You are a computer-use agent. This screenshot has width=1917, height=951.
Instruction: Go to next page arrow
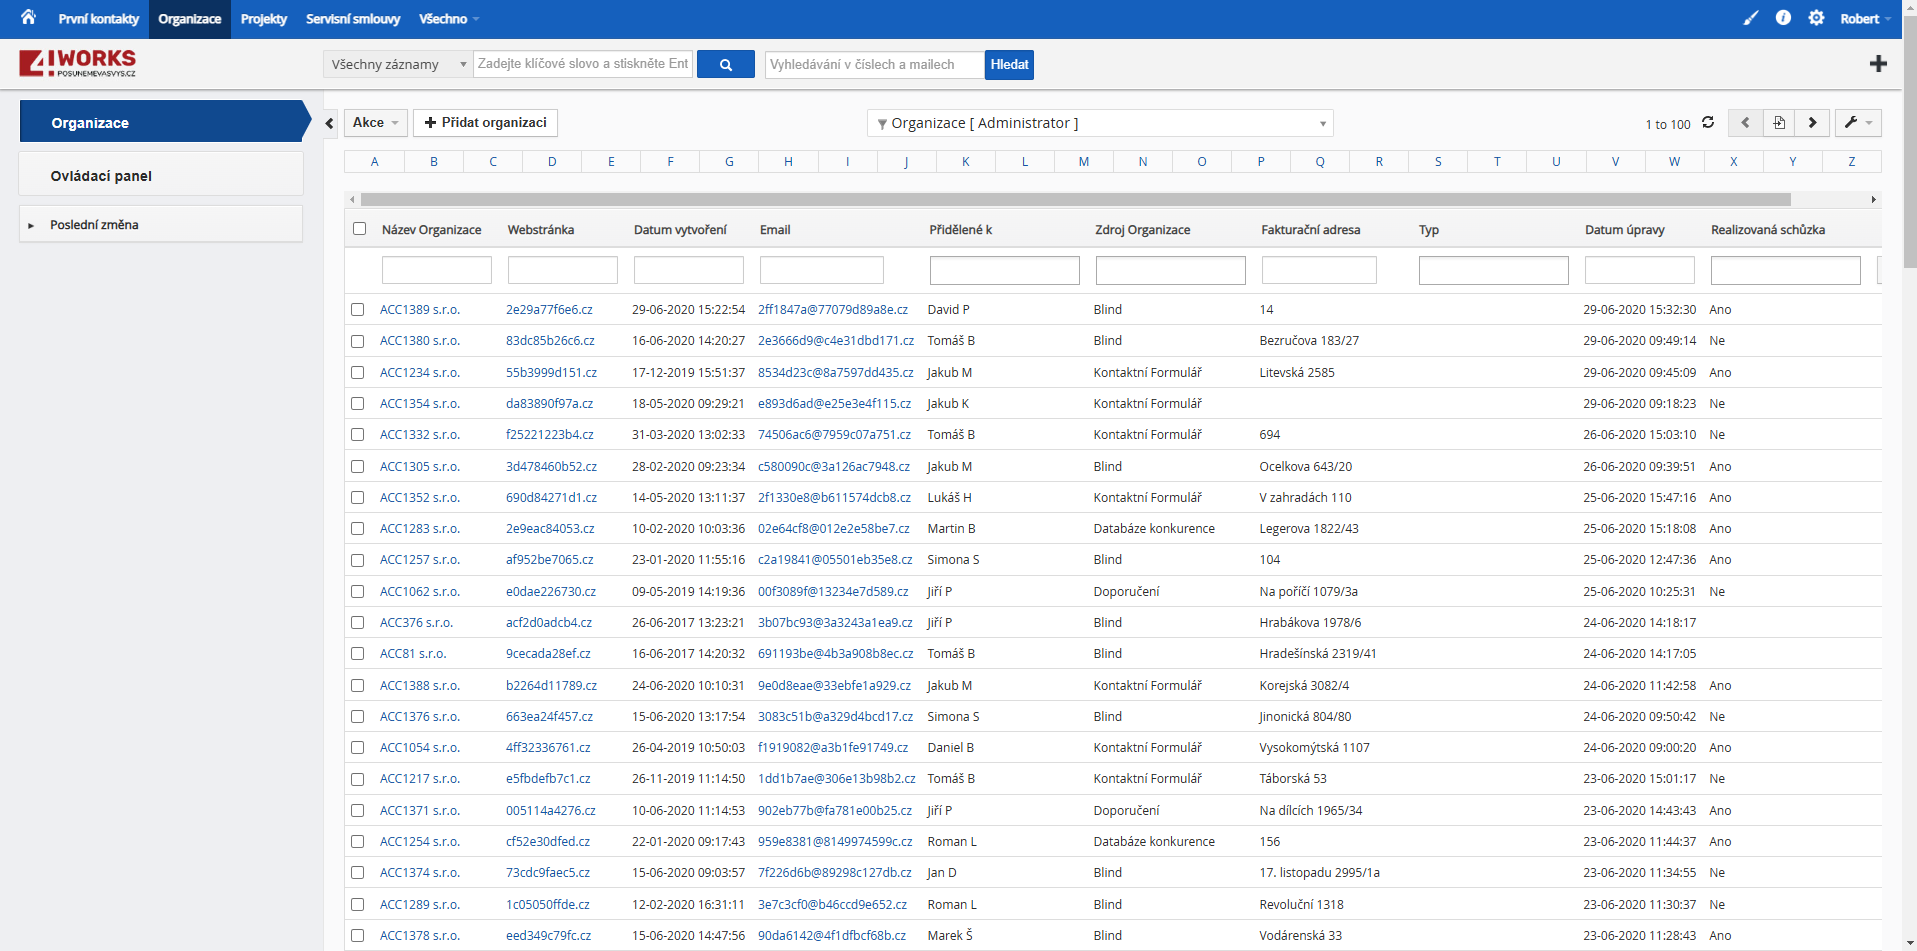click(1812, 123)
